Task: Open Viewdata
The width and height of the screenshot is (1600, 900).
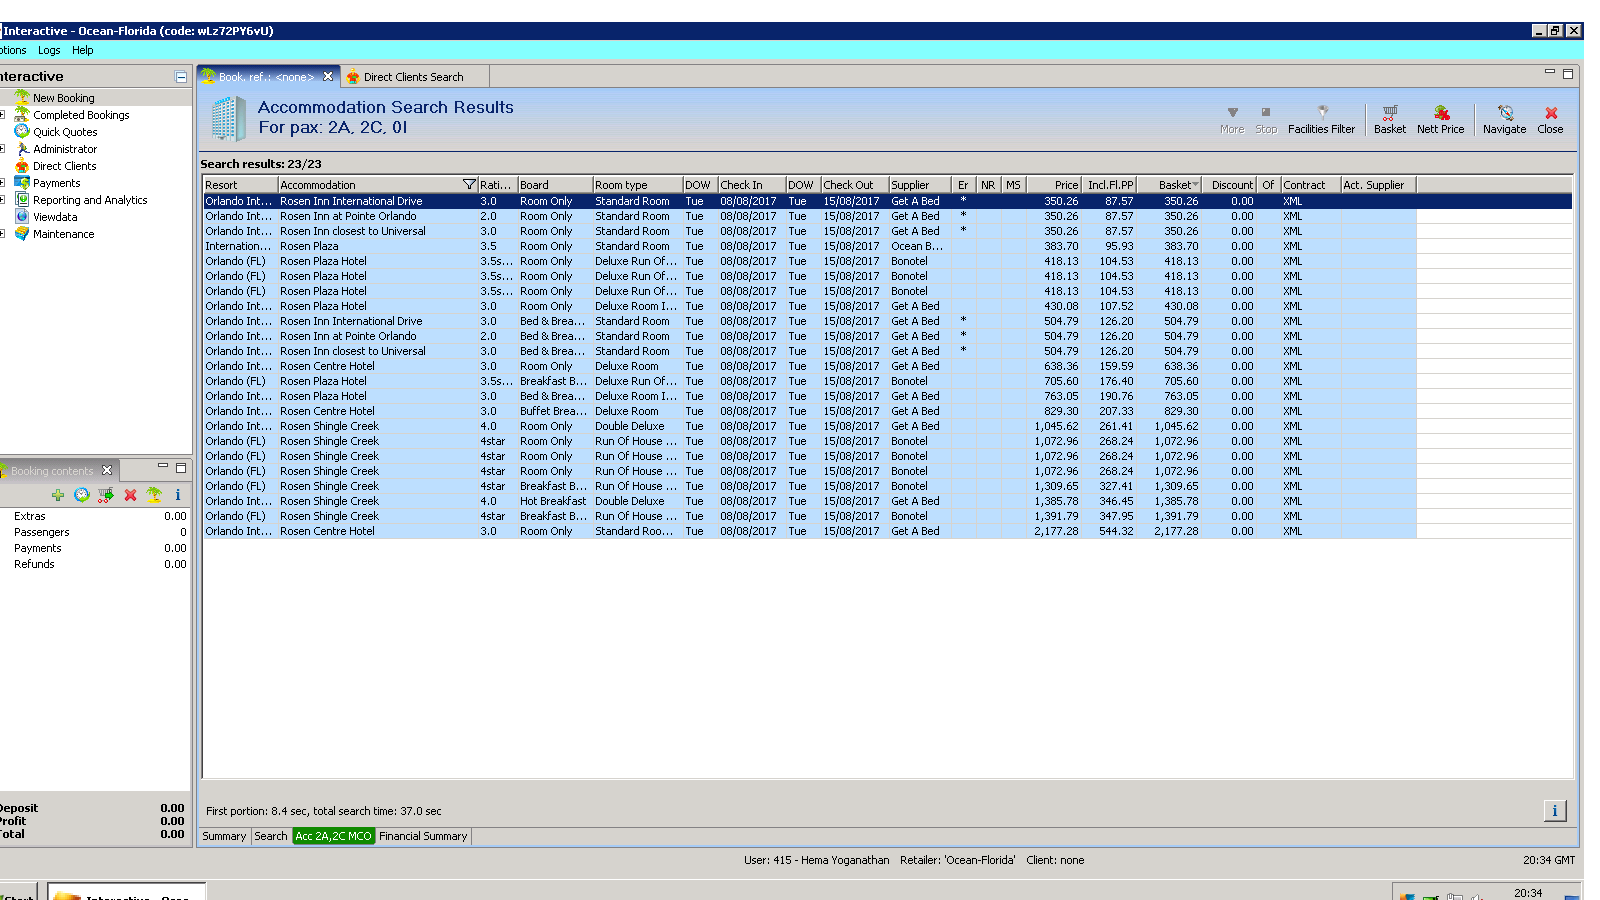Action: pyautogui.click(x=55, y=217)
